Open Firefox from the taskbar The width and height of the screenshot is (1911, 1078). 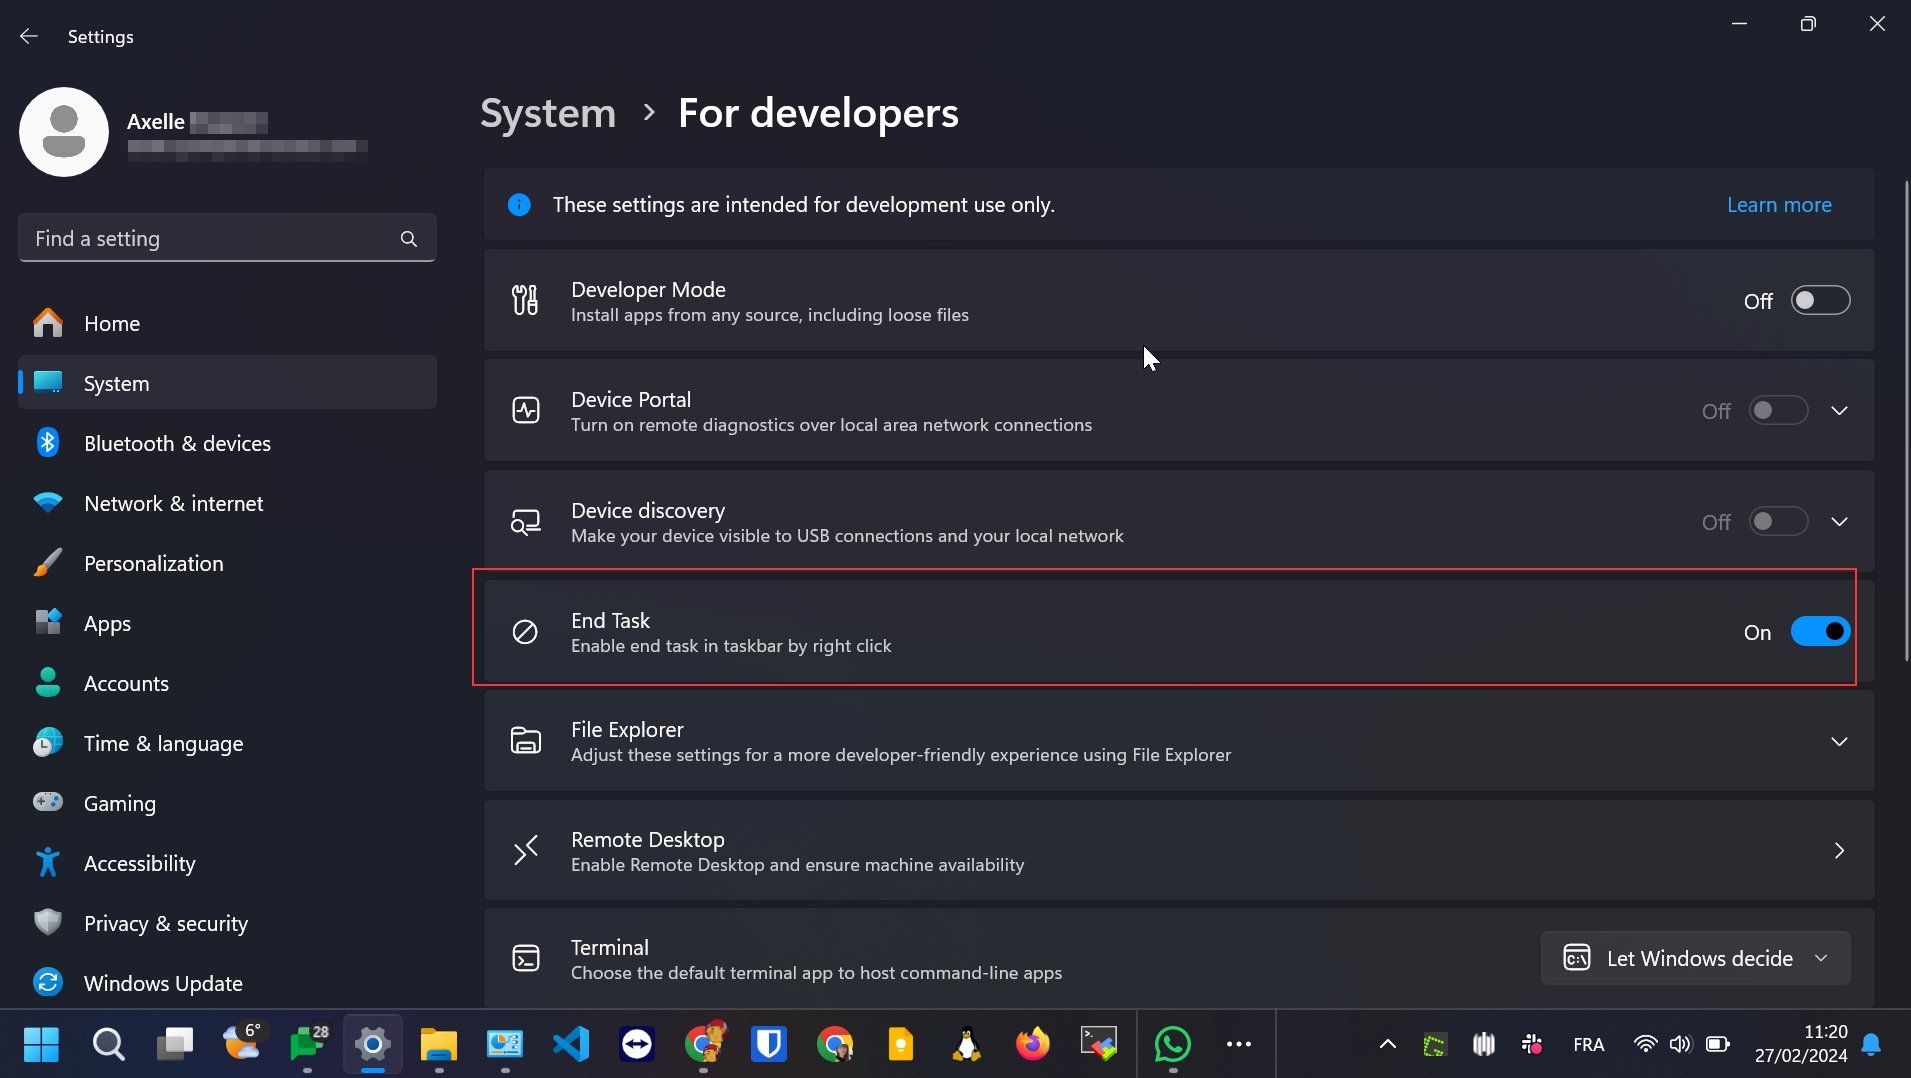point(1032,1044)
